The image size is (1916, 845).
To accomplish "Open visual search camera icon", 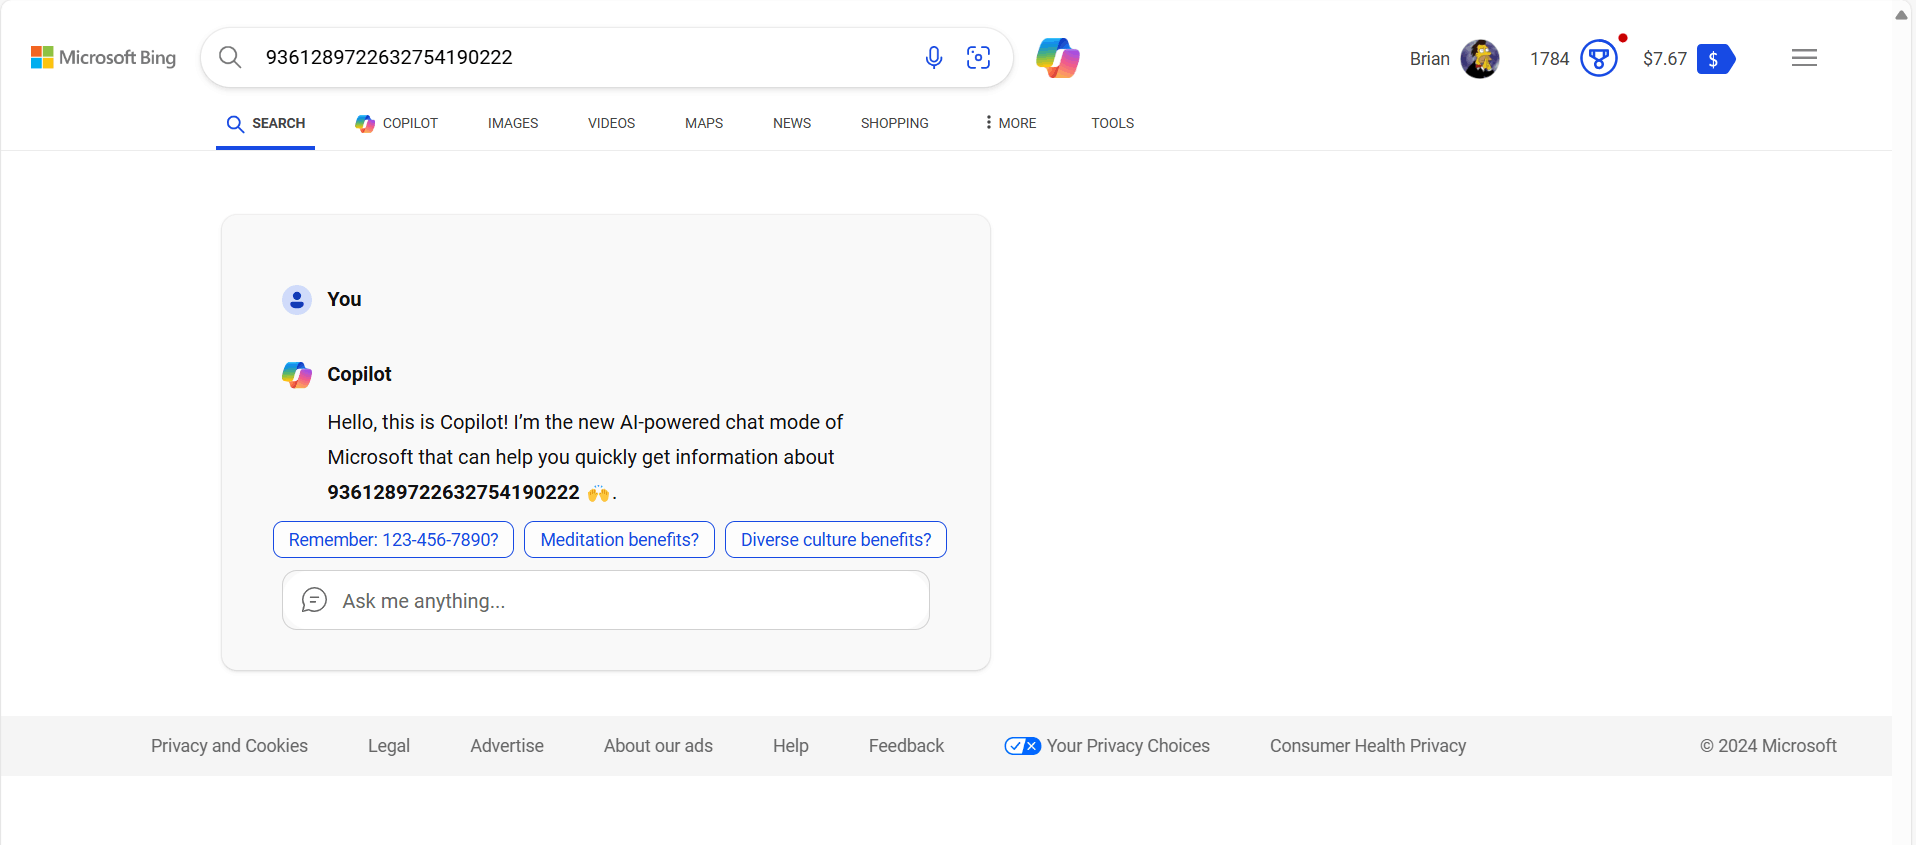I will pyautogui.click(x=978, y=58).
